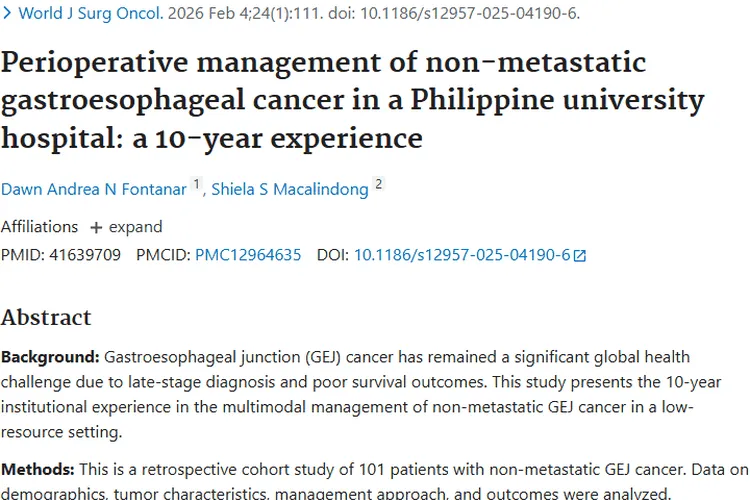Click the bold Background label in the abstract
Image resolution: width=750 pixels, height=500 pixels.
point(50,357)
